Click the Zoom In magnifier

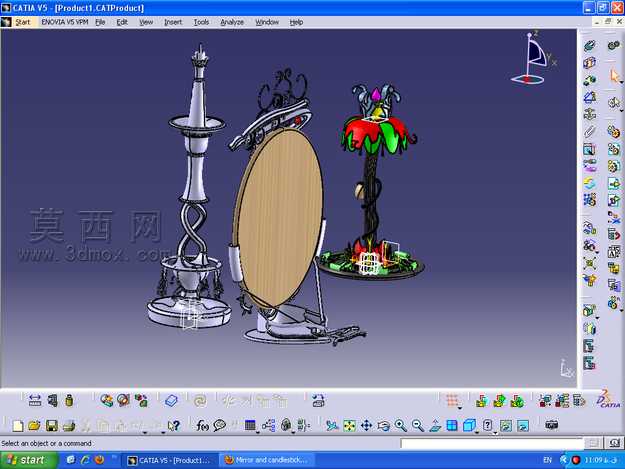[x=401, y=426]
